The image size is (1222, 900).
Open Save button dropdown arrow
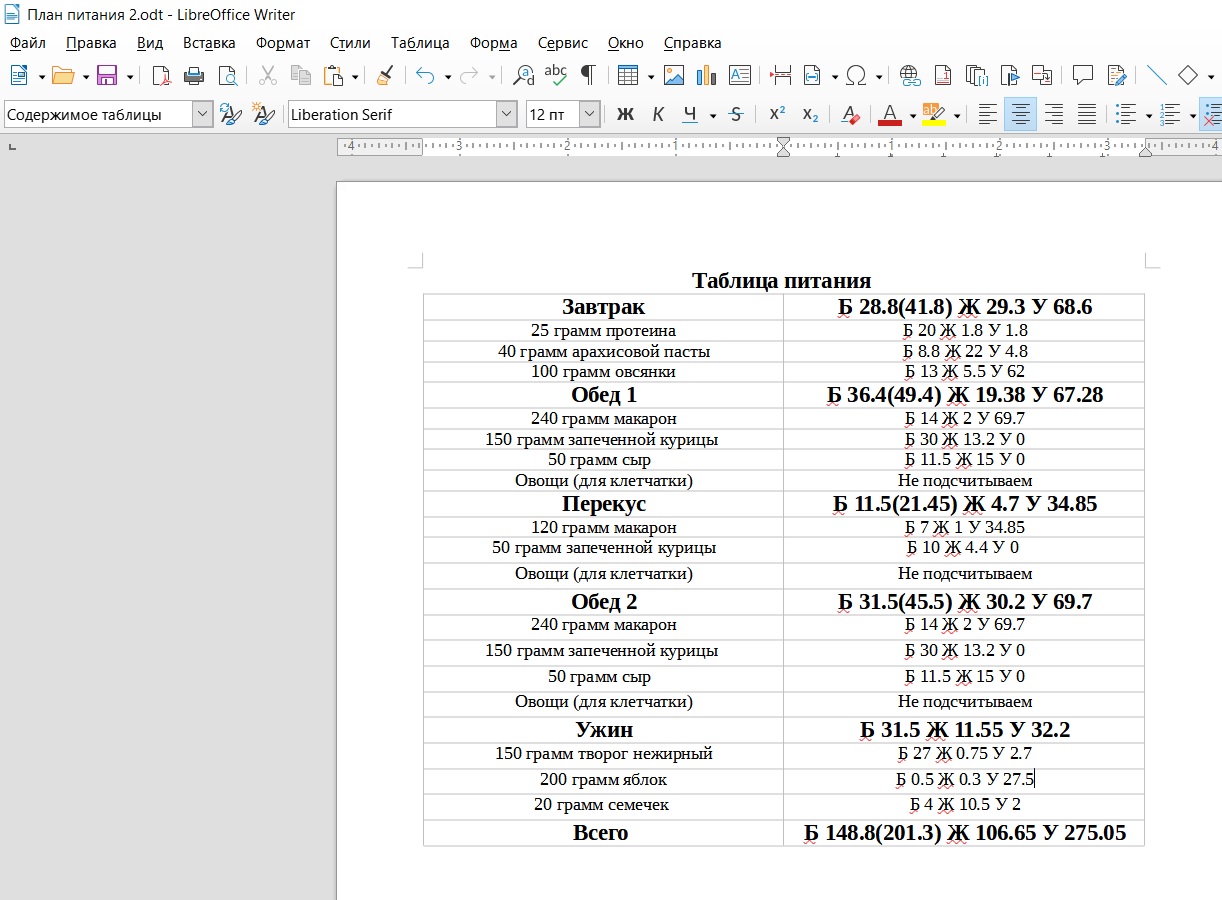(x=130, y=75)
